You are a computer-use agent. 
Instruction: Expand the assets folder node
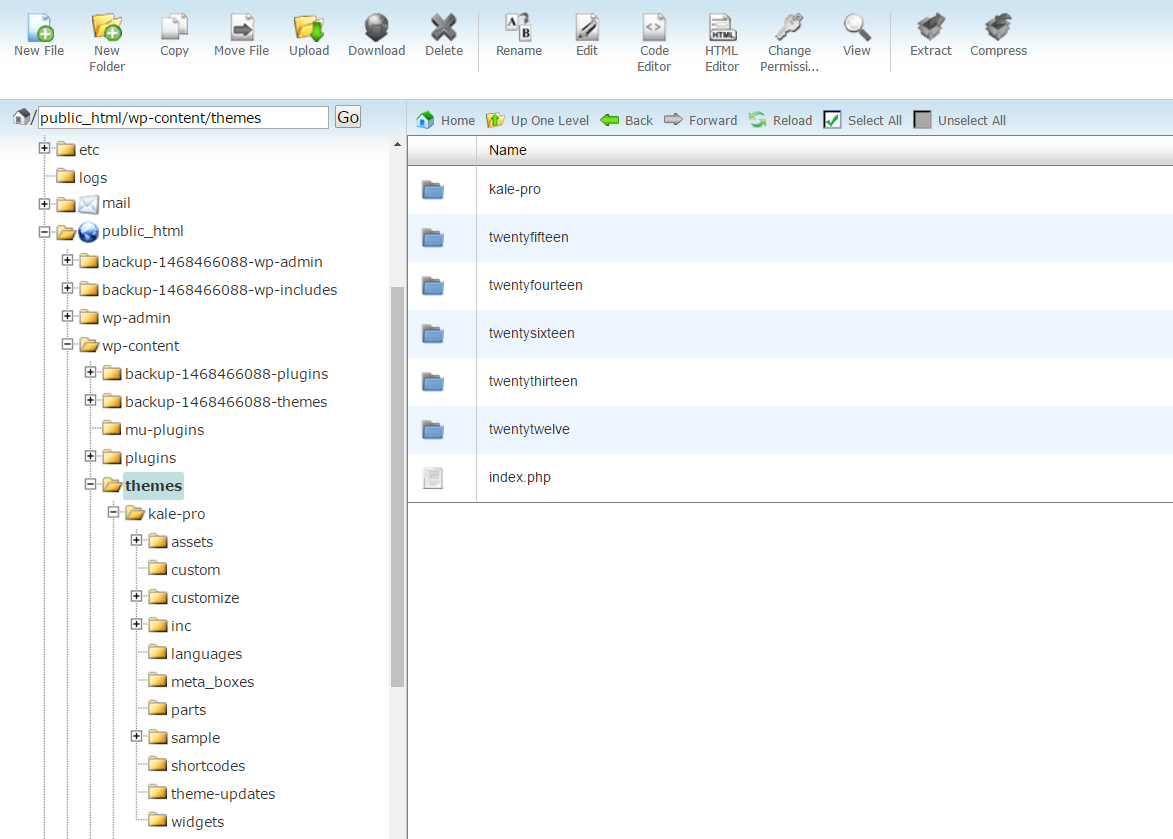pyautogui.click(x=136, y=540)
